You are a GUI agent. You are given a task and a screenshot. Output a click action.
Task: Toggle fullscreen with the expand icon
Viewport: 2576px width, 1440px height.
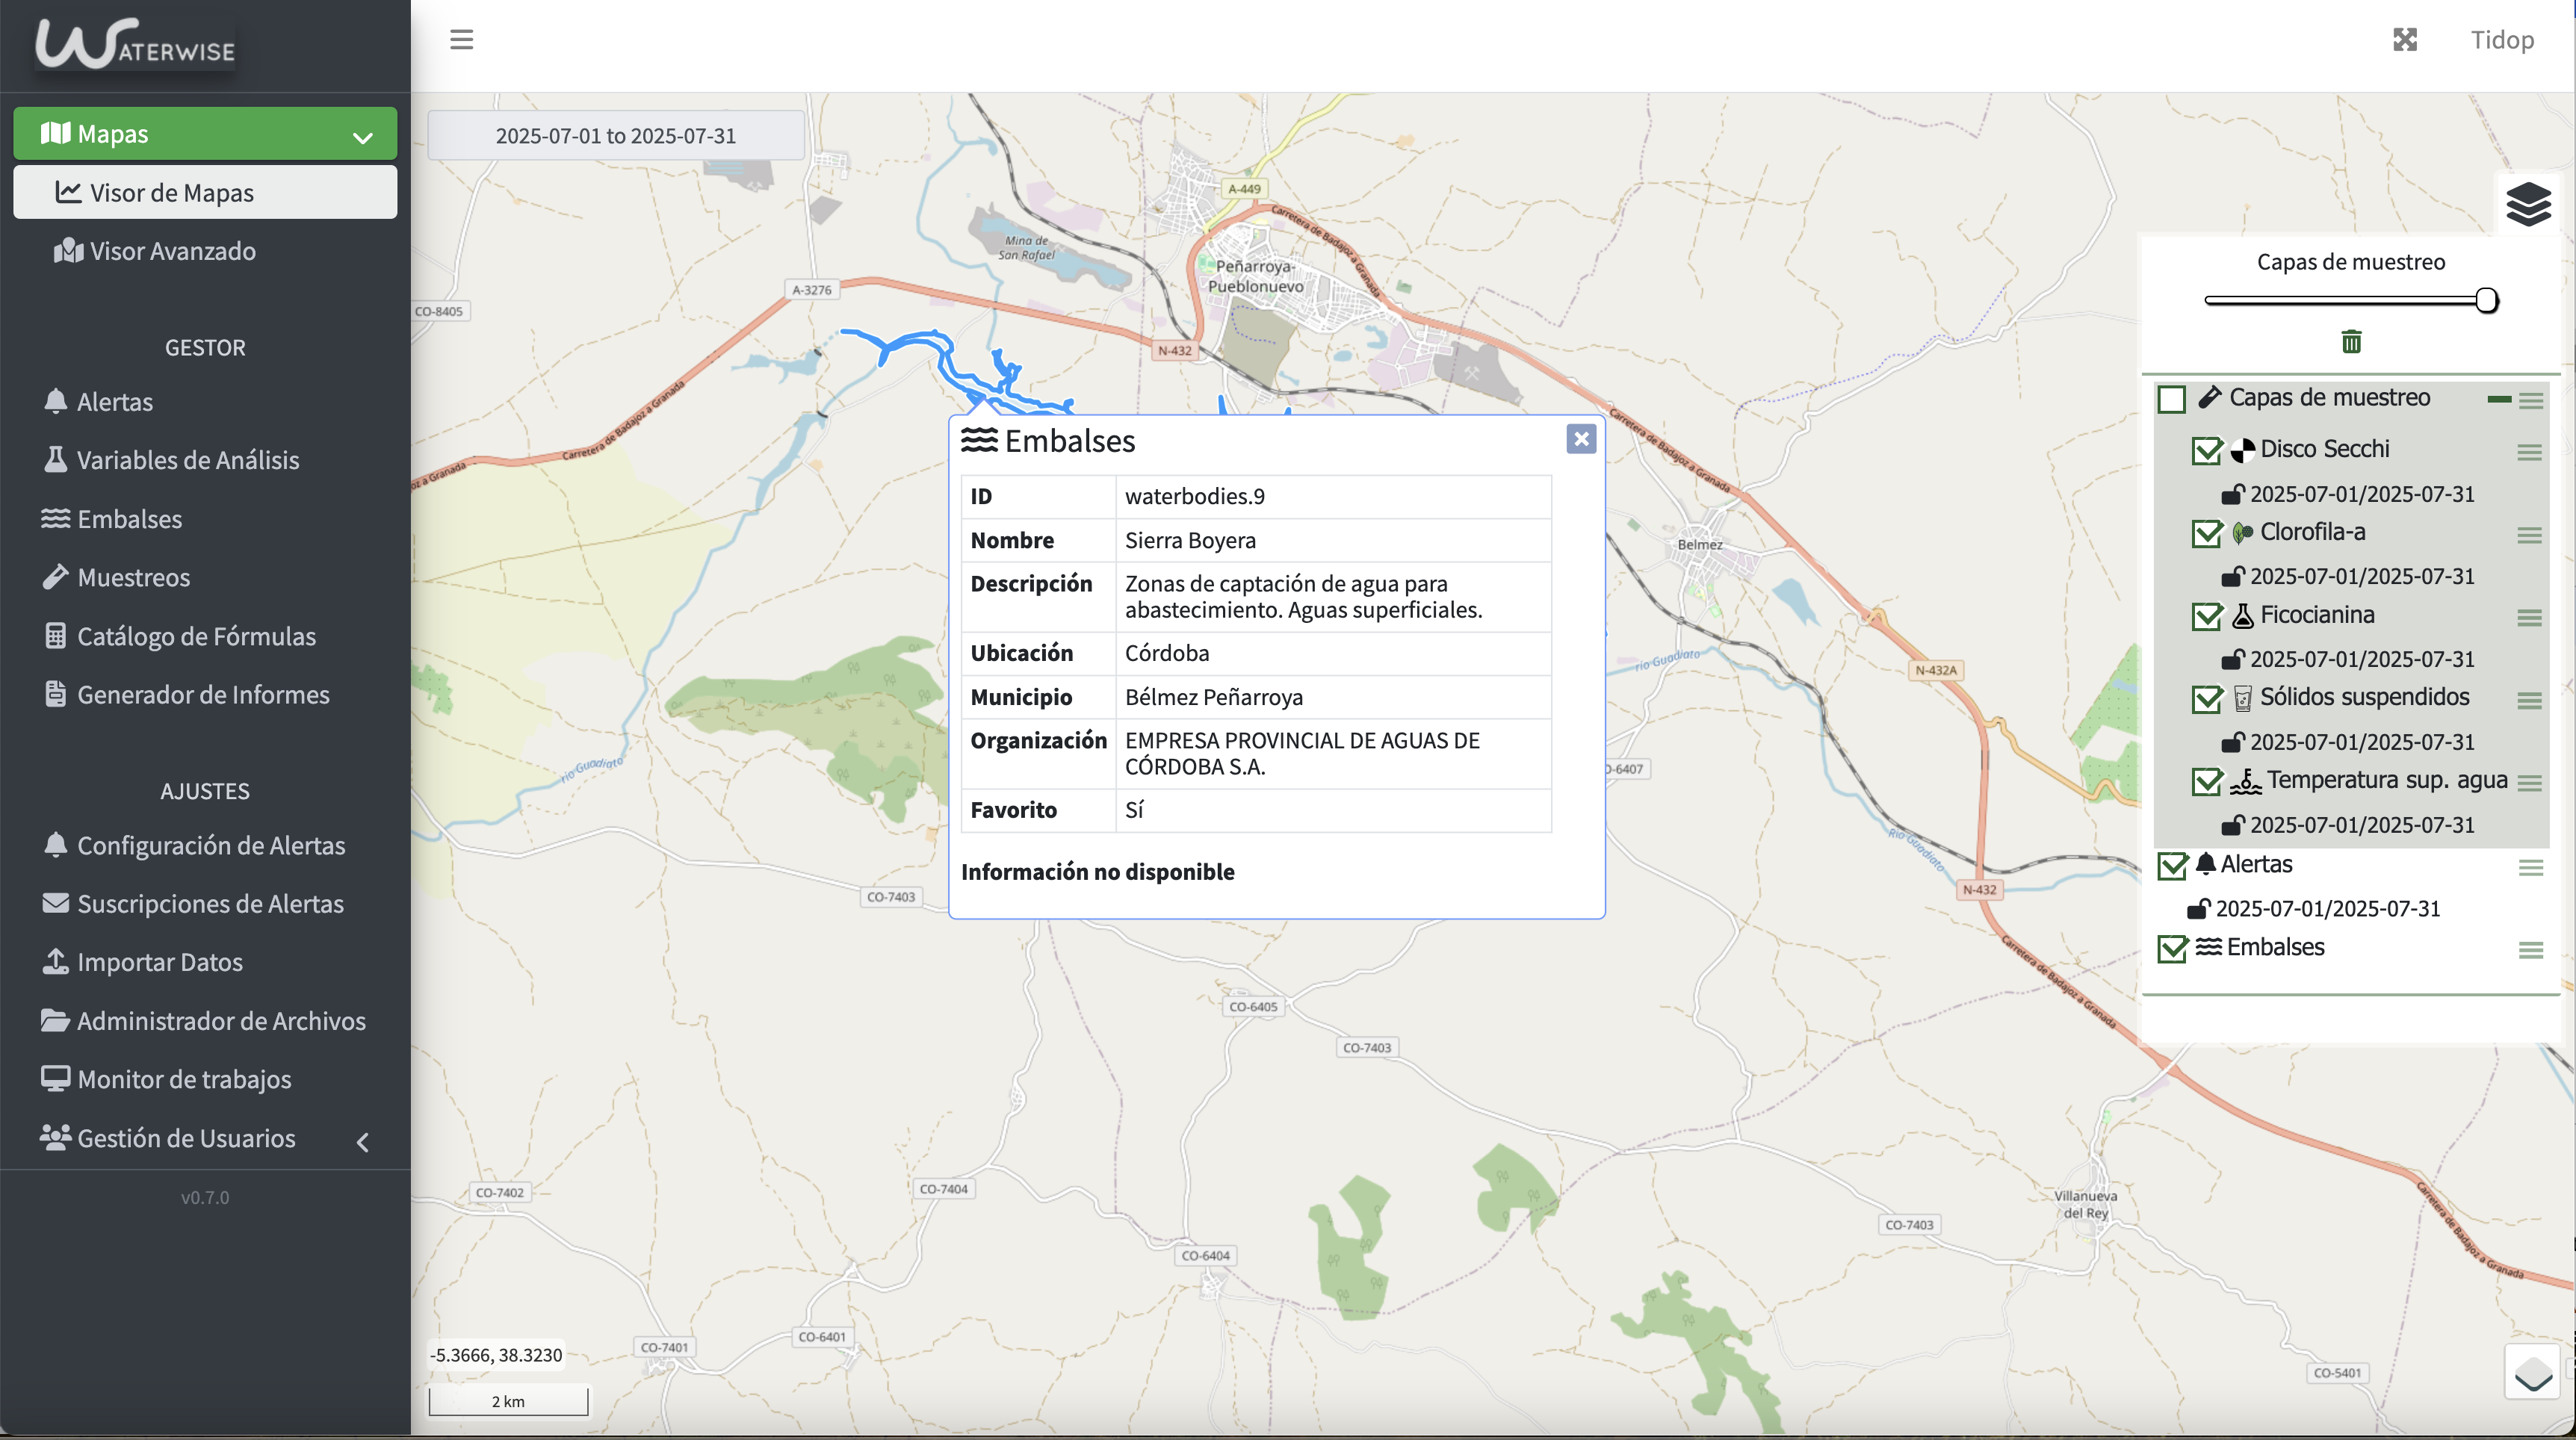[x=2405, y=40]
